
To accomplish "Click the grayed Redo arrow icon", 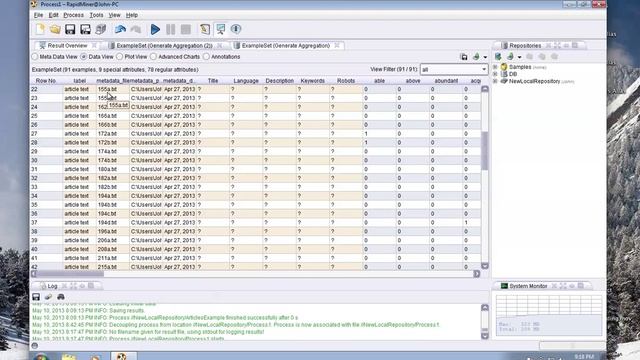I will pos(136,29).
